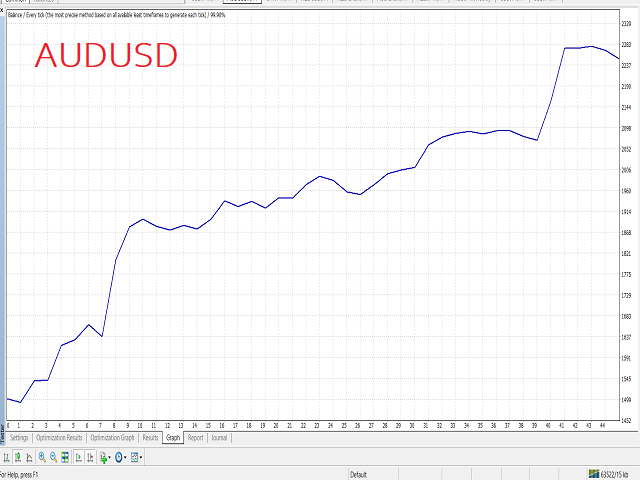The image size is (640, 480).
Task: Click the Default profile status field
Action: pyautogui.click(x=358, y=474)
